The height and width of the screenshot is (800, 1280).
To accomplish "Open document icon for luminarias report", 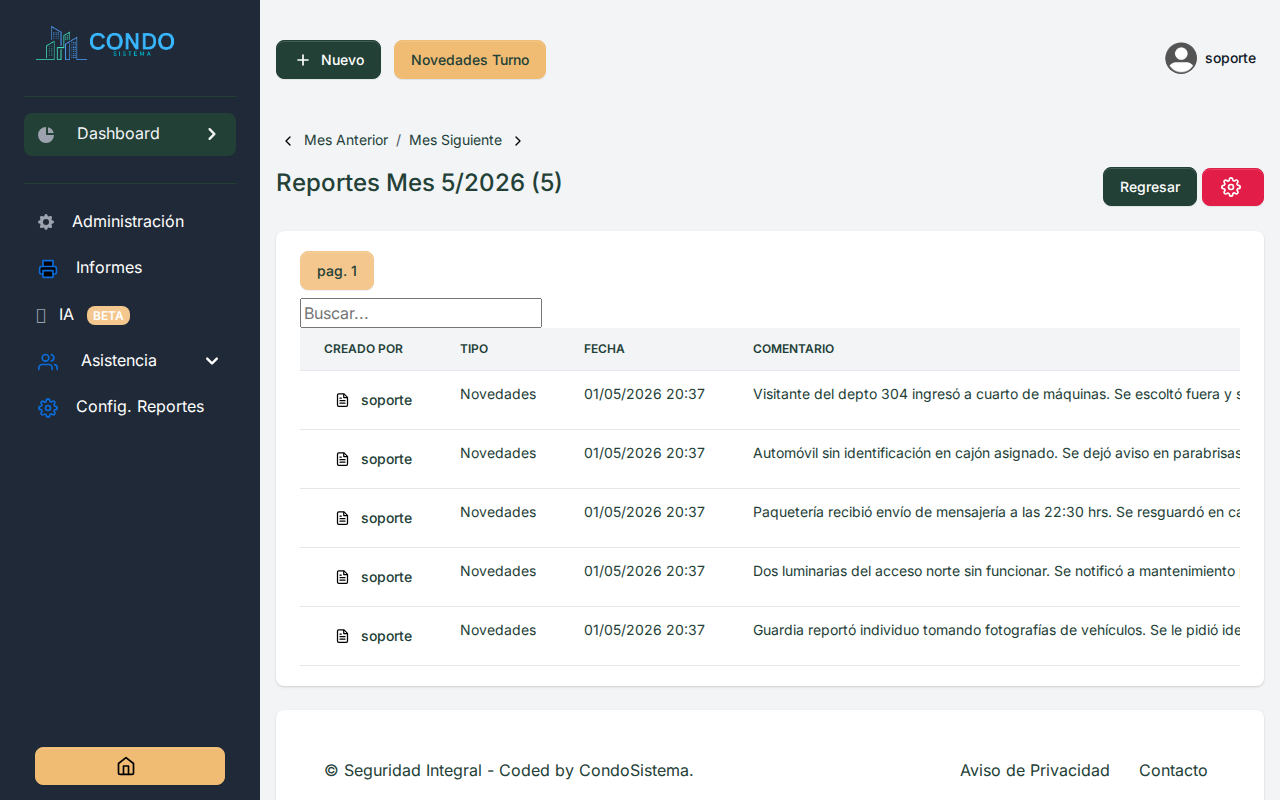I will (342, 577).
